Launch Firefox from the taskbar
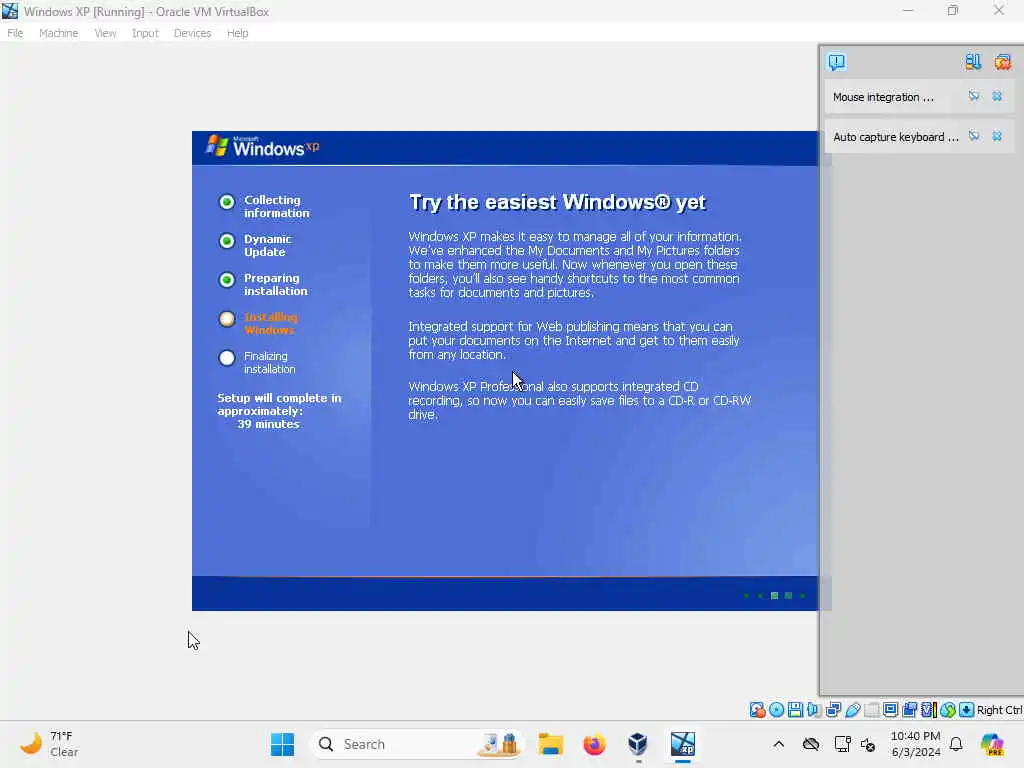Image resolution: width=1024 pixels, height=768 pixels. (x=594, y=744)
